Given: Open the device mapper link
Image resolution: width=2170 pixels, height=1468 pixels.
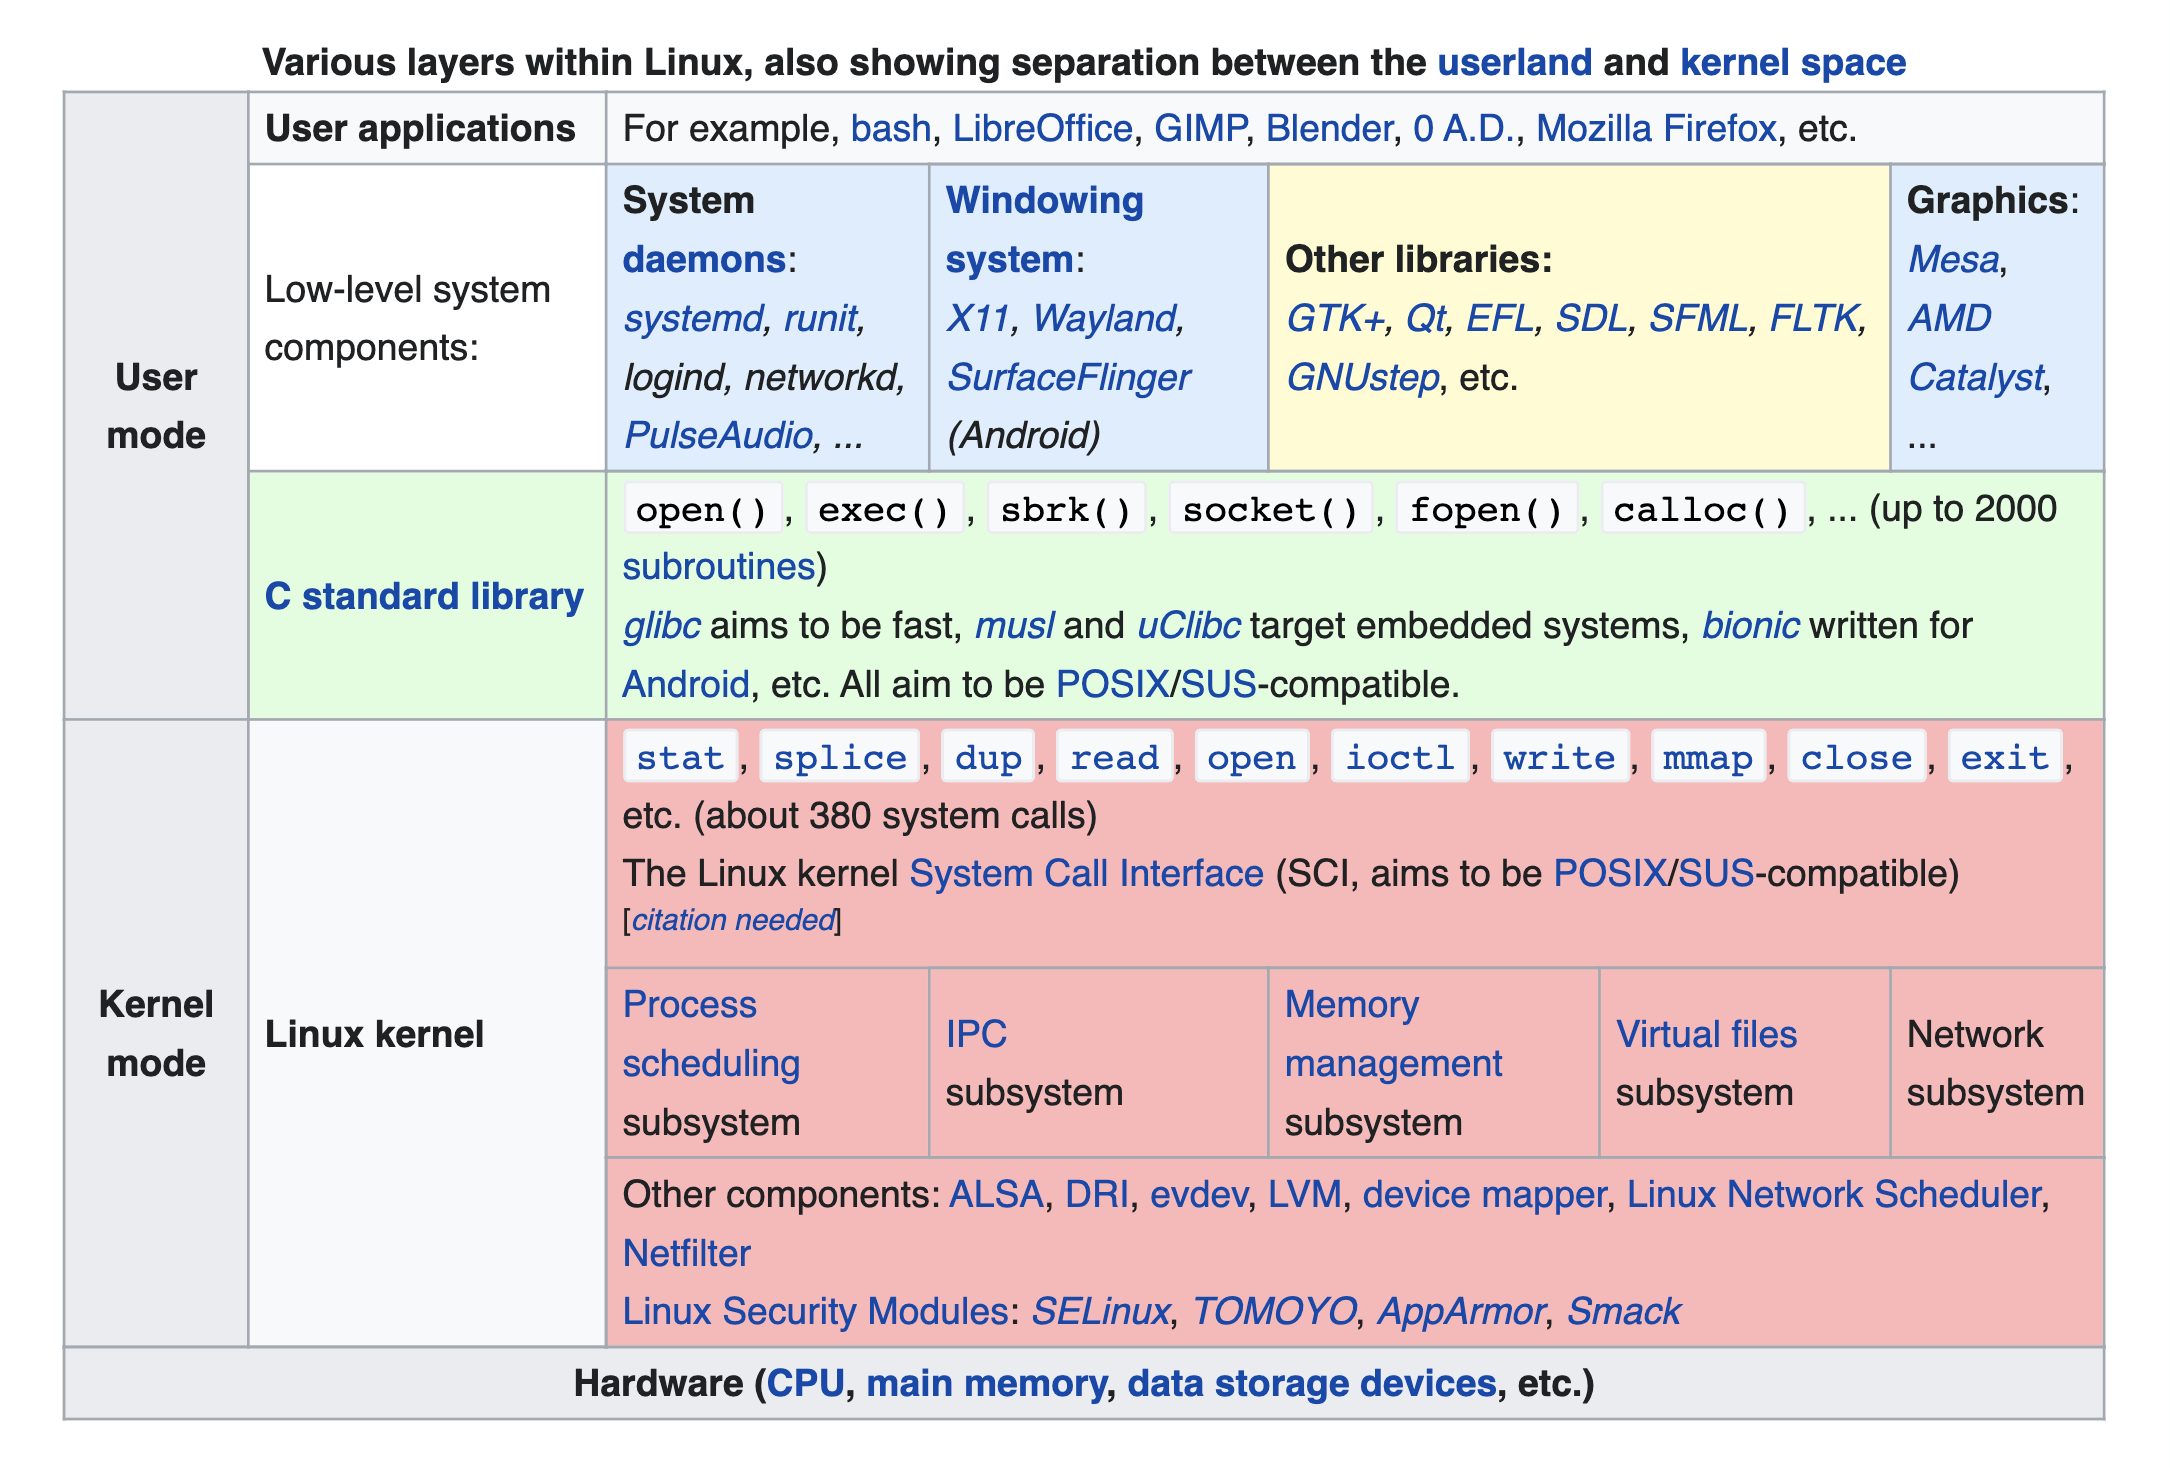Looking at the screenshot, I should tap(1484, 1194).
